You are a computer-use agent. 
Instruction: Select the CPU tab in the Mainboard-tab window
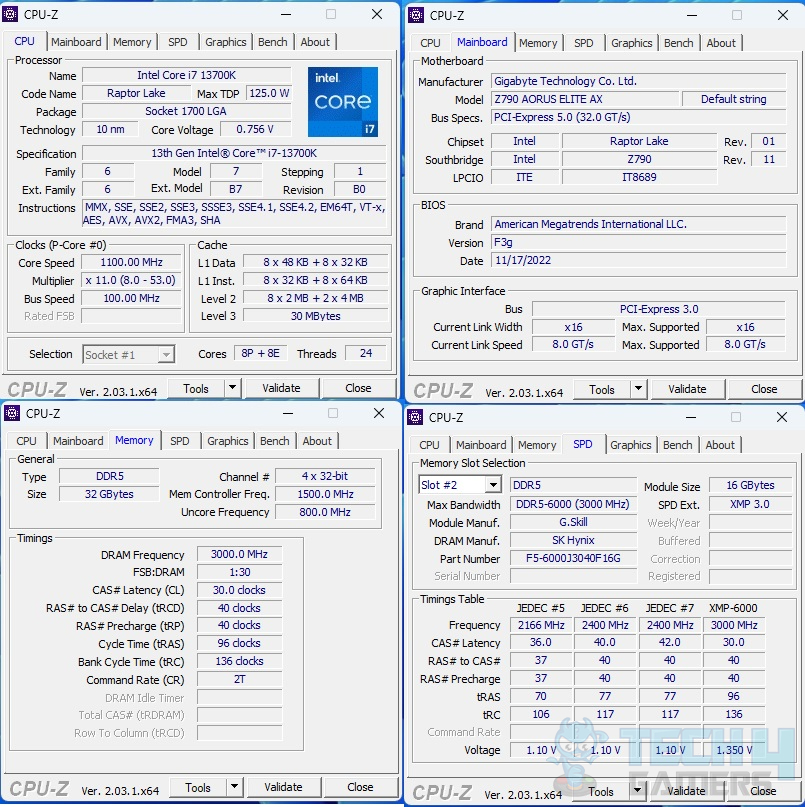tap(430, 43)
